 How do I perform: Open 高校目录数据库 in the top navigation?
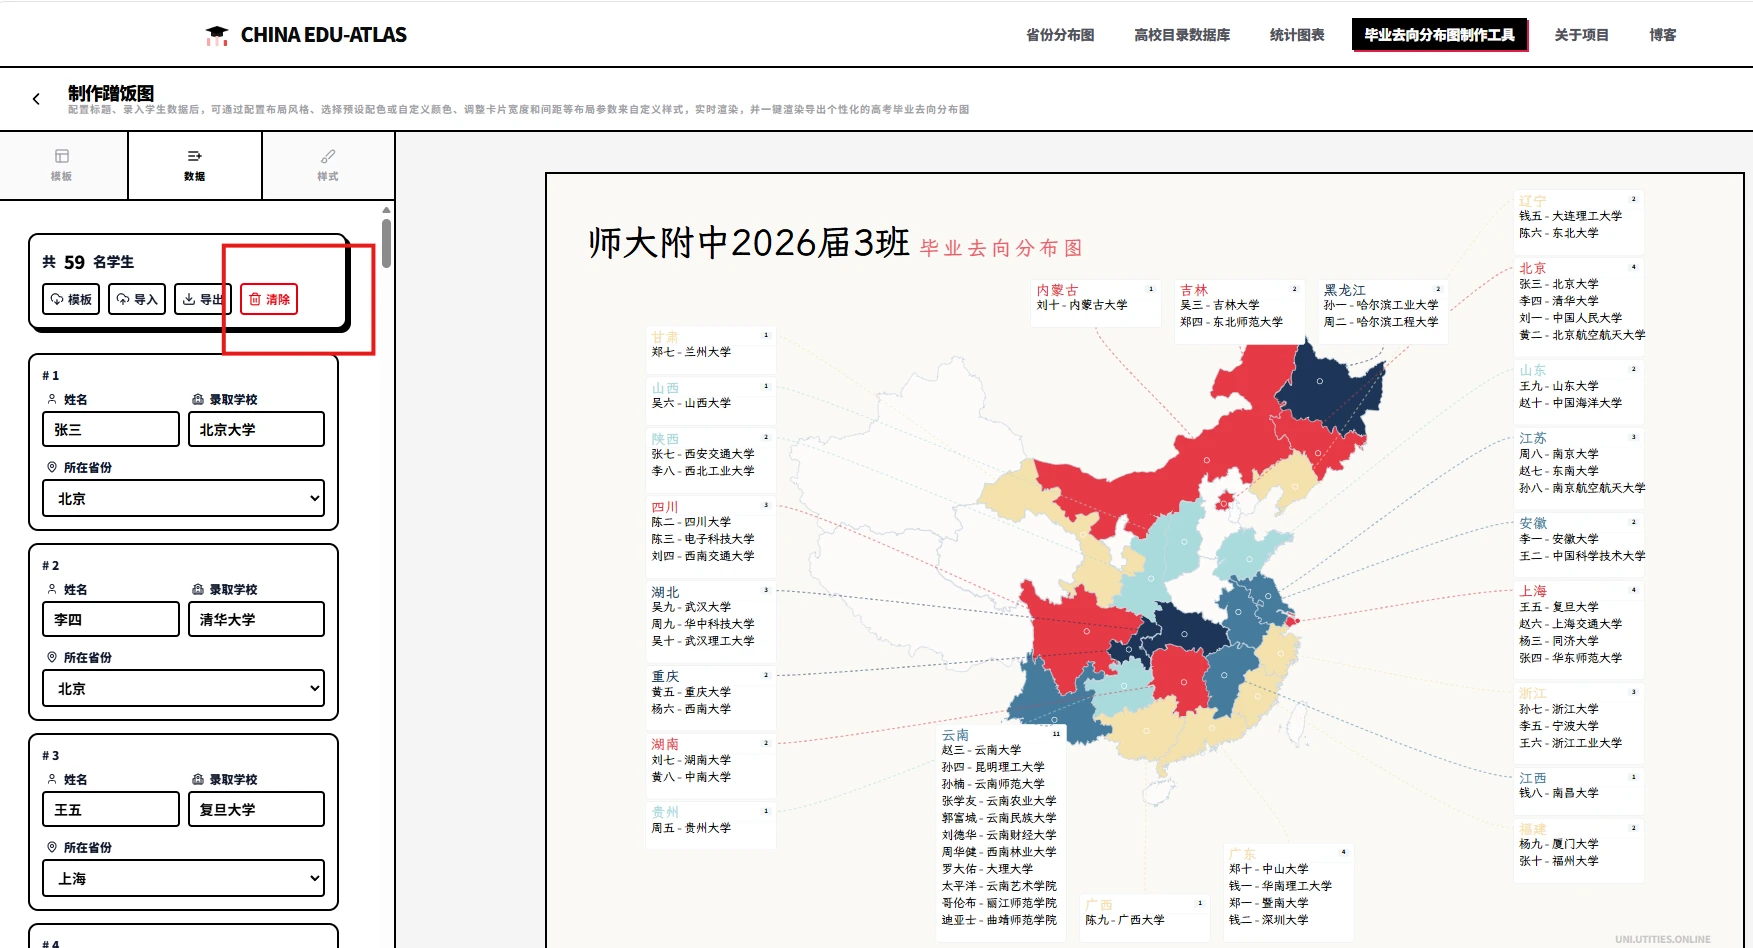click(1182, 35)
